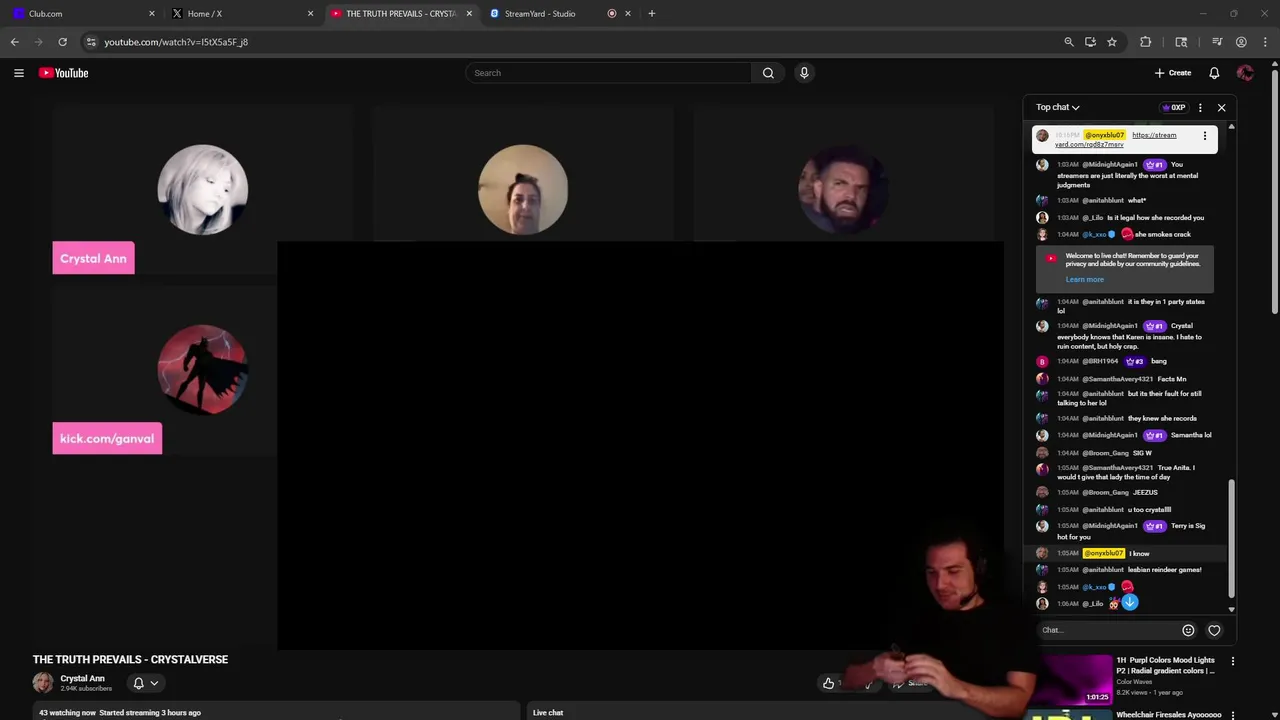Click the video title THE TRUTH PREVAILS - CRYSTALVERSE
Viewport: 1280px width, 720px height.
pyautogui.click(x=130, y=659)
